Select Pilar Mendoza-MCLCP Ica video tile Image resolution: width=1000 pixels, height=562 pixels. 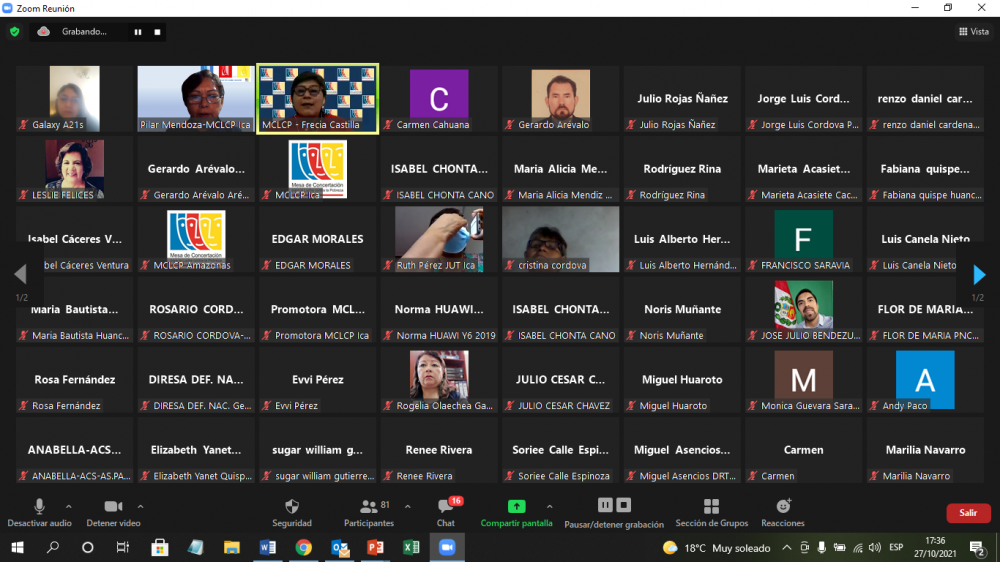[x=196, y=99]
